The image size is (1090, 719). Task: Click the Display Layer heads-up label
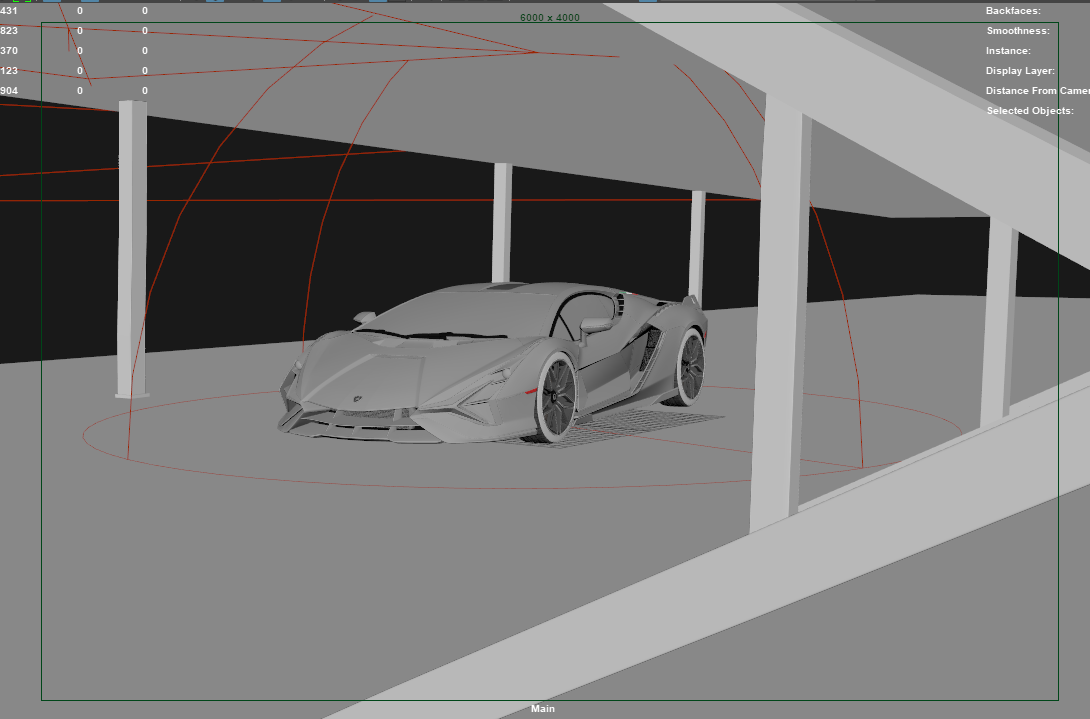click(x=1020, y=71)
